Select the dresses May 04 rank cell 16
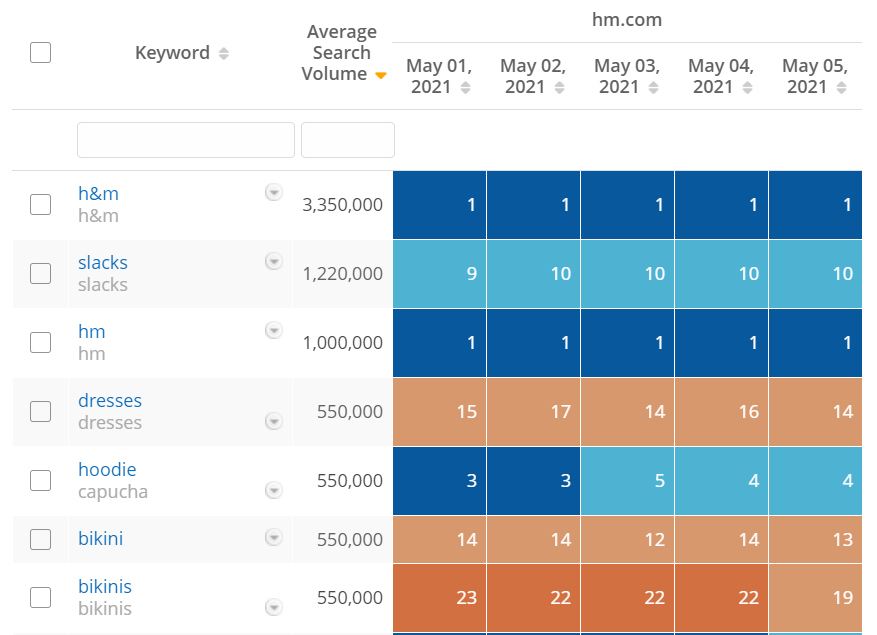This screenshot has height=635, width=877. tap(722, 412)
